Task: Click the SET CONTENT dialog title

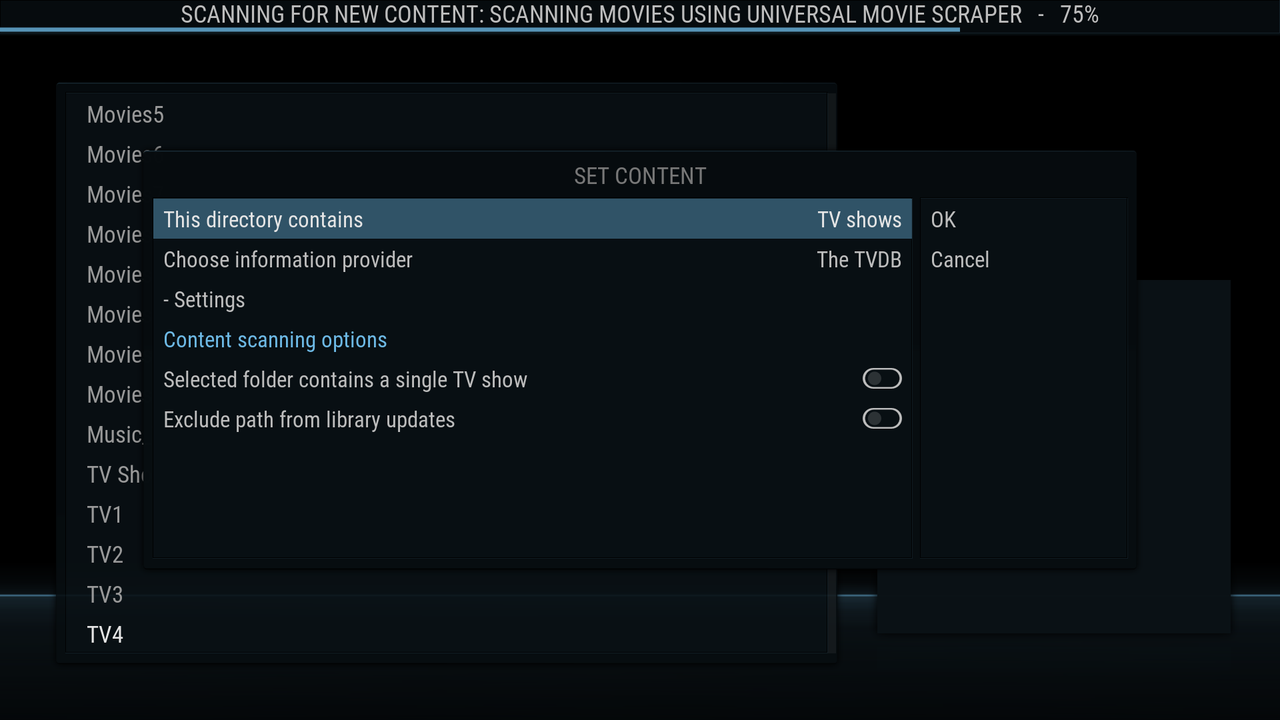Action: (640, 176)
